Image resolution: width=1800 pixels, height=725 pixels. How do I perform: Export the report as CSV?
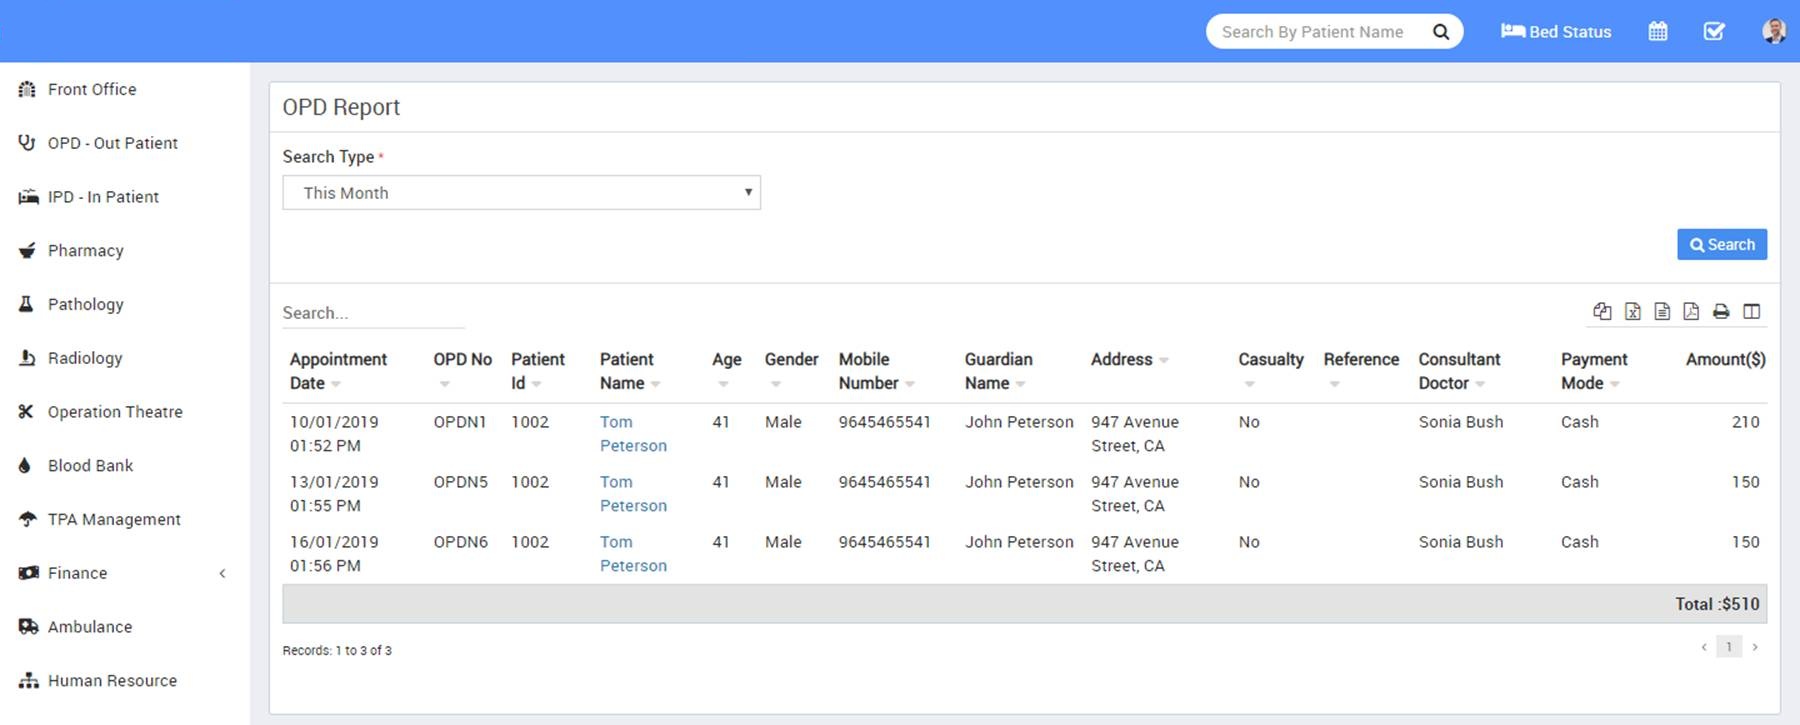(x=1662, y=311)
